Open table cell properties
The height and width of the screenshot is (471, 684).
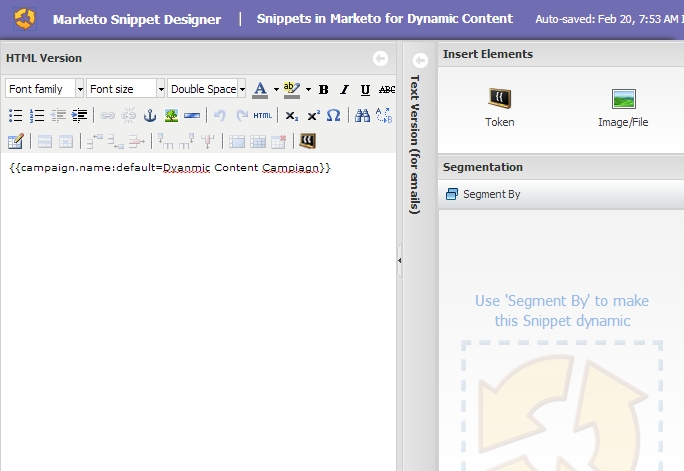tap(66, 142)
